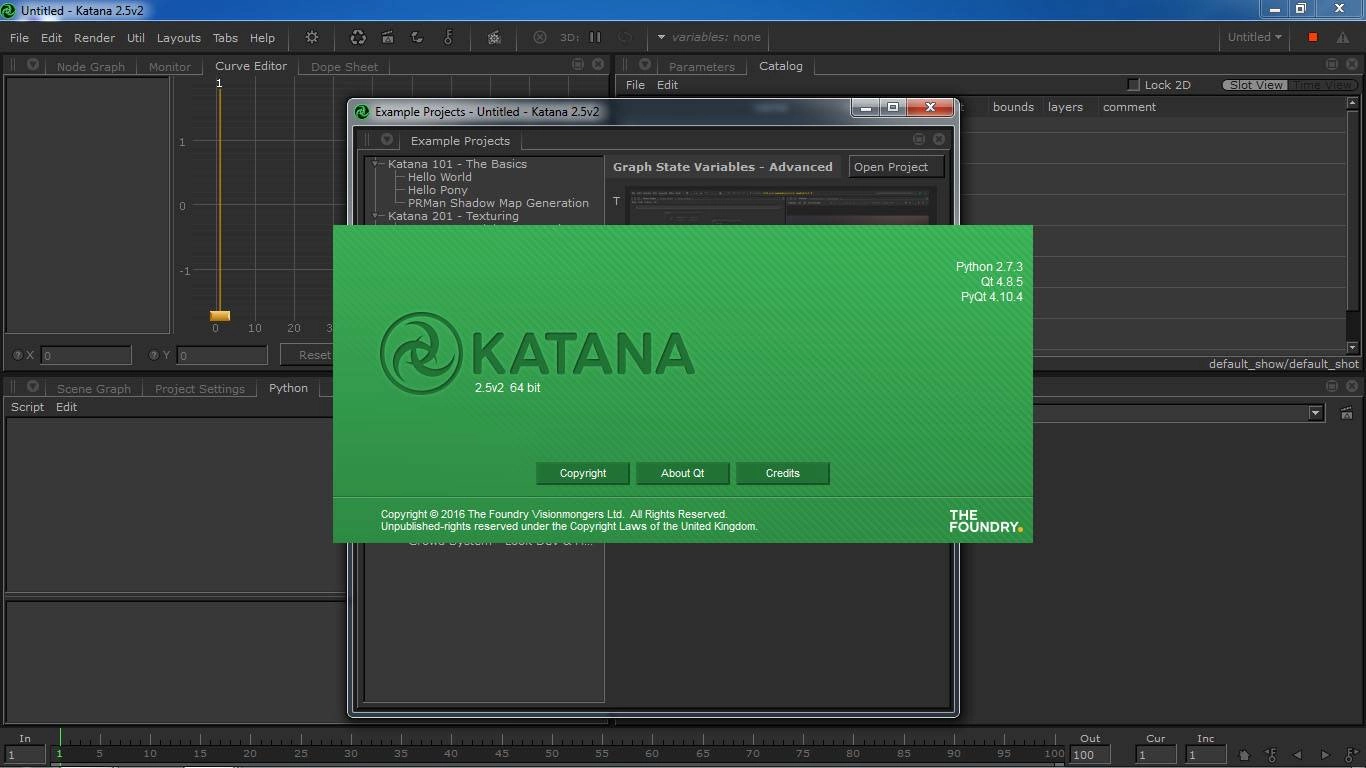Open the Python pane's dropdown arrow
This screenshot has width=1366, height=768.
tap(33, 386)
